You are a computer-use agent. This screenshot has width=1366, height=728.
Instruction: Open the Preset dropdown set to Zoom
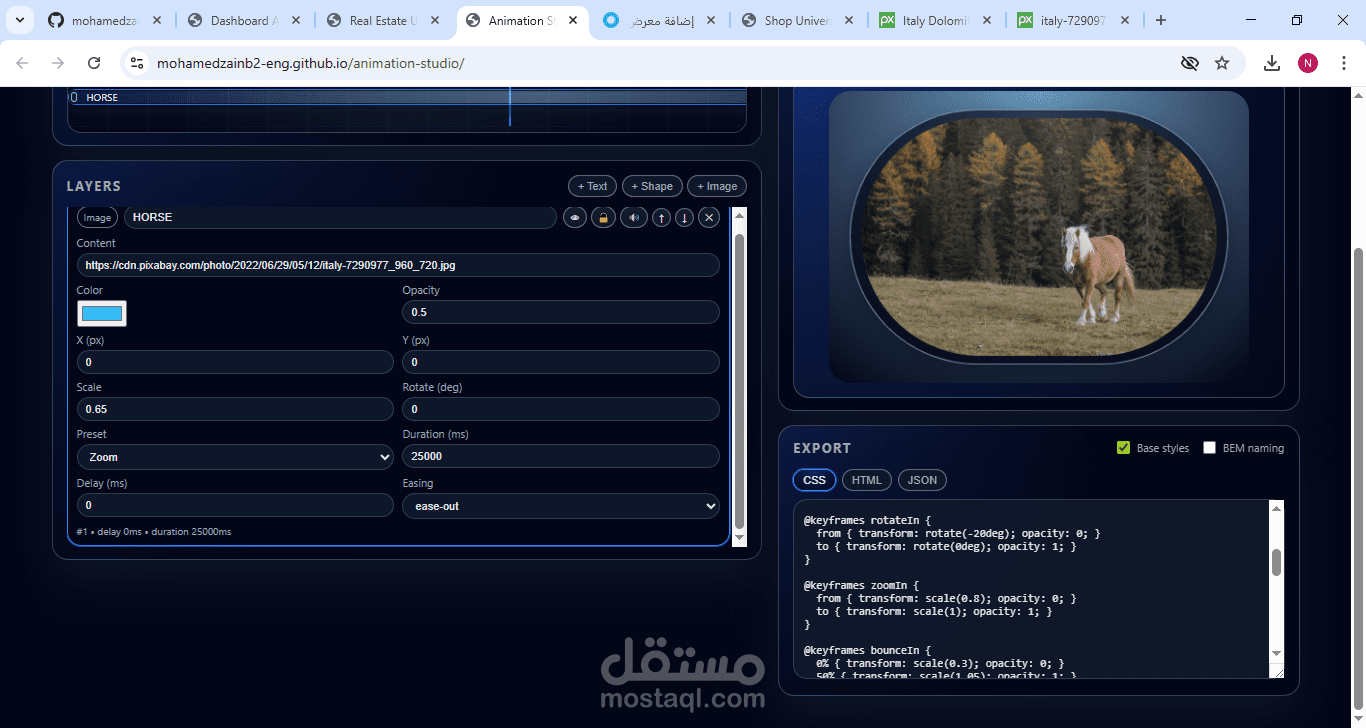click(x=235, y=456)
